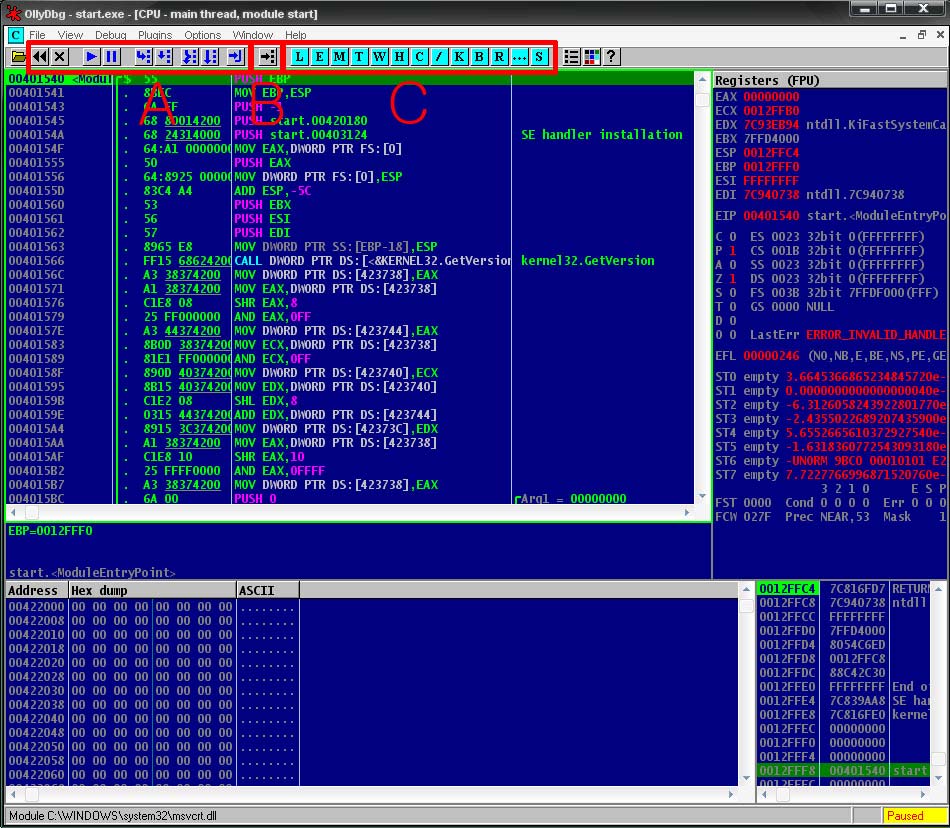Click the Hex dump column header
This screenshot has height=828, width=950.
[152, 591]
